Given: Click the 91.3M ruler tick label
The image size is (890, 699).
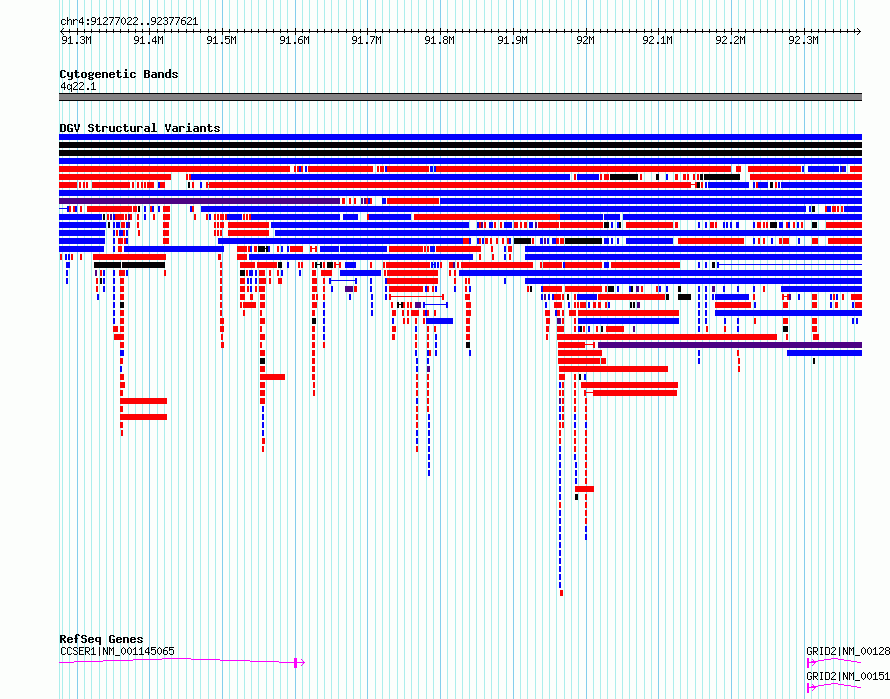Looking at the screenshot, I should pyautogui.click(x=76, y=40).
